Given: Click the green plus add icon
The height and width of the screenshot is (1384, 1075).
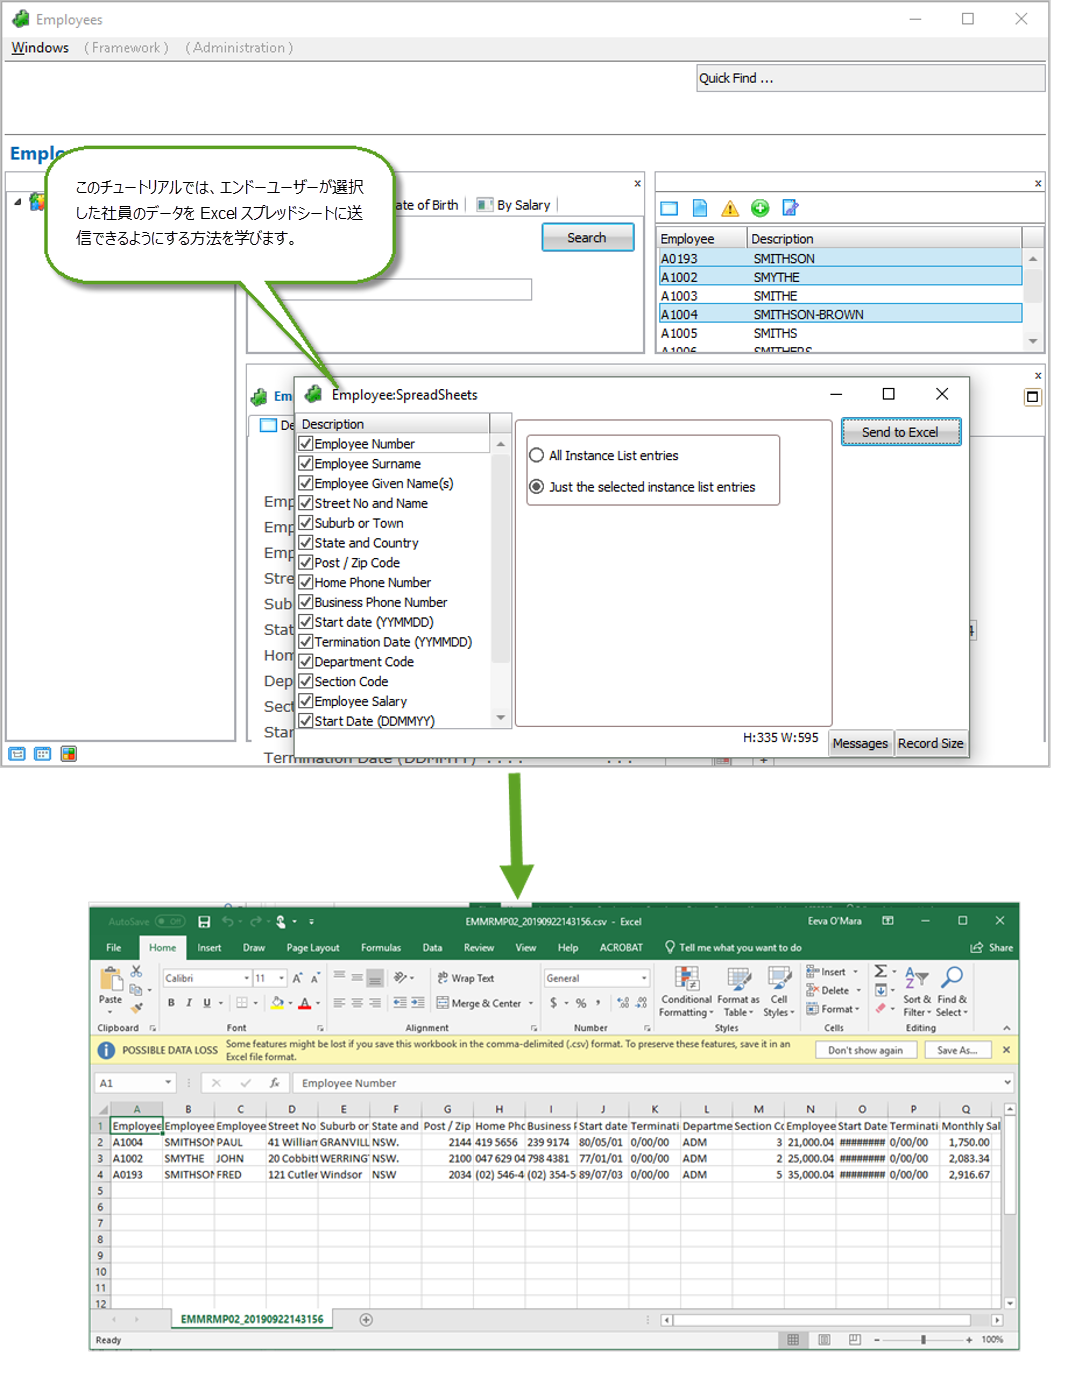Looking at the screenshot, I should 760,208.
